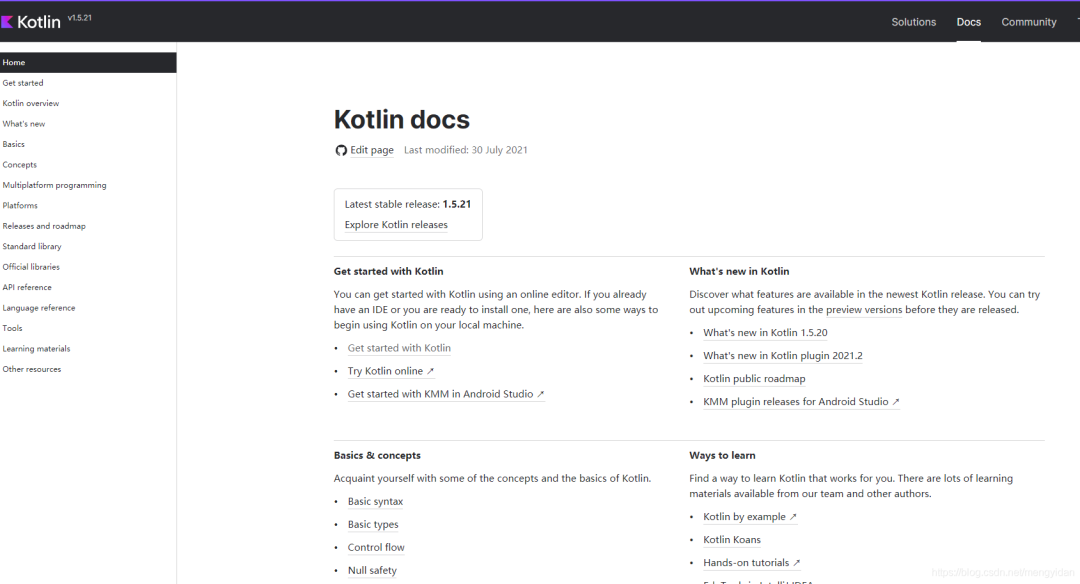
Task: Open the Docs tab in the top navigation
Action: click(968, 21)
